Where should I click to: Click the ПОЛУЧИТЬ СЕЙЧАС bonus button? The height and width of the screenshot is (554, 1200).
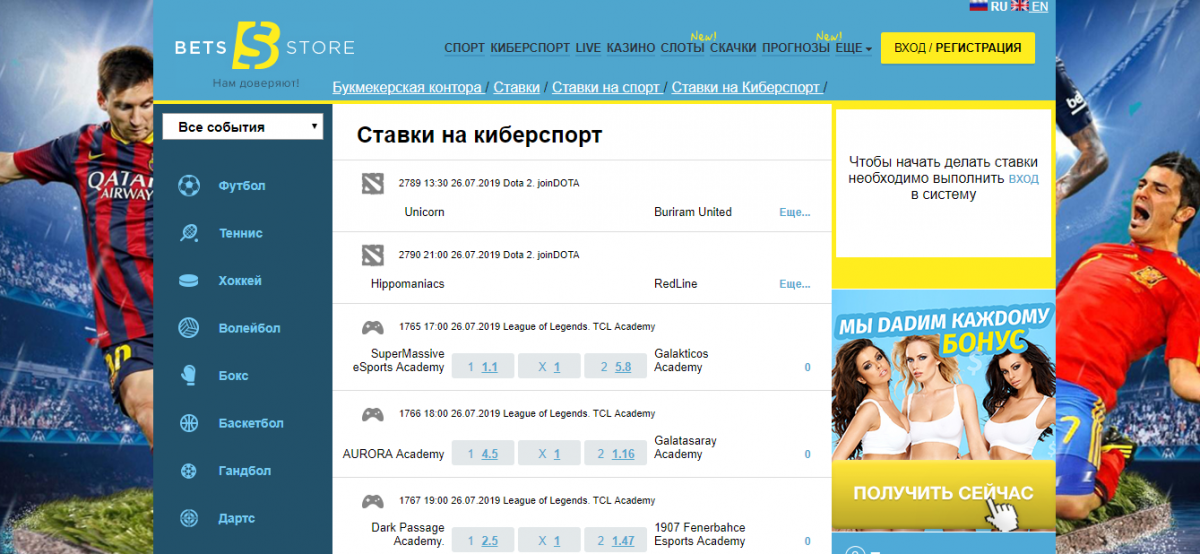click(x=943, y=493)
